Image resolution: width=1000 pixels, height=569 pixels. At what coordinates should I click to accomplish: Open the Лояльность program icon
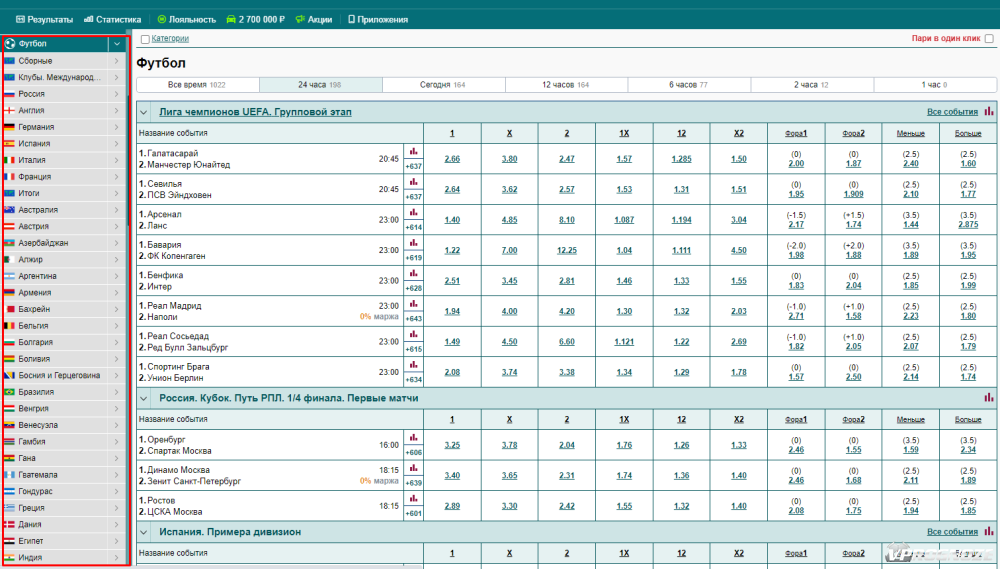pos(162,19)
